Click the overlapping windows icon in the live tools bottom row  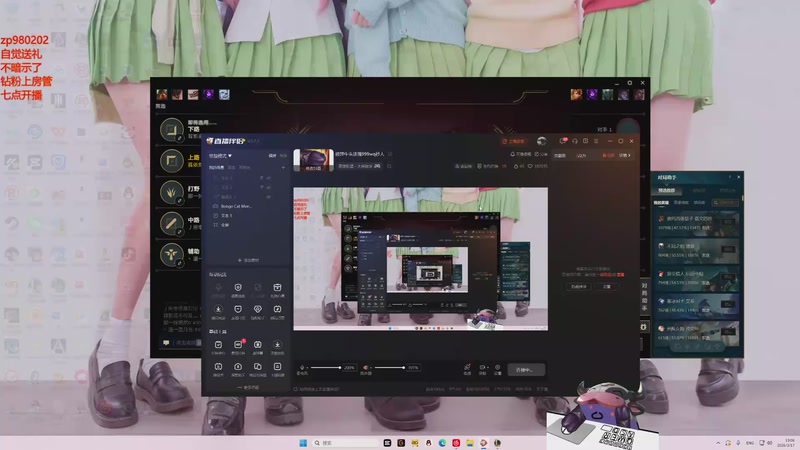[x=258, y=367]
